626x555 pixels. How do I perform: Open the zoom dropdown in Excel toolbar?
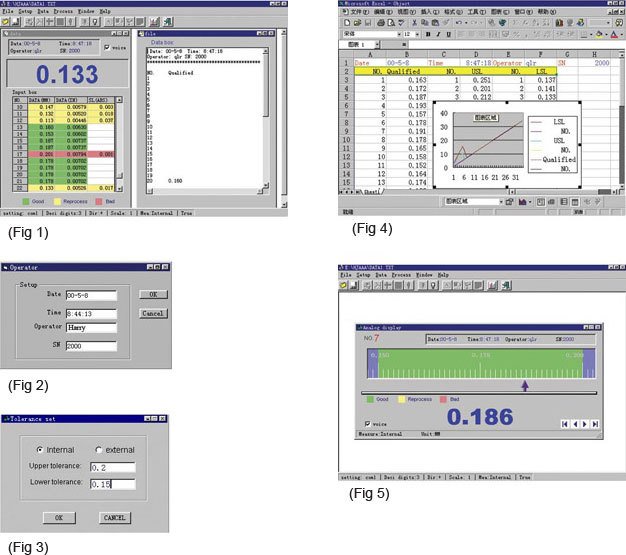(x=608, y=23)
